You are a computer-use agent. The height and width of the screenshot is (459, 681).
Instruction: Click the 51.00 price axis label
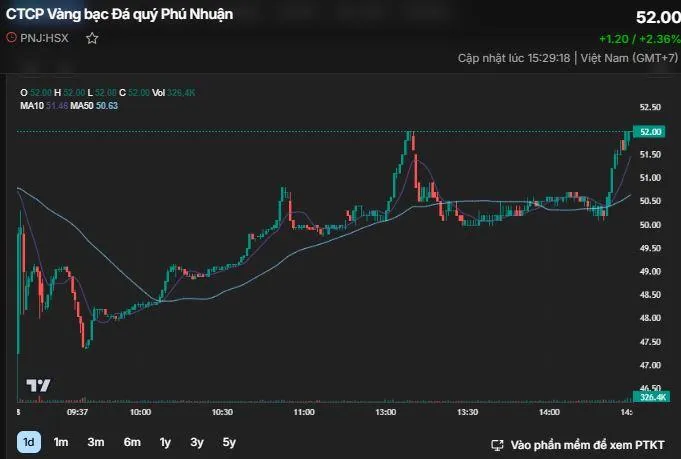point(650,178)
